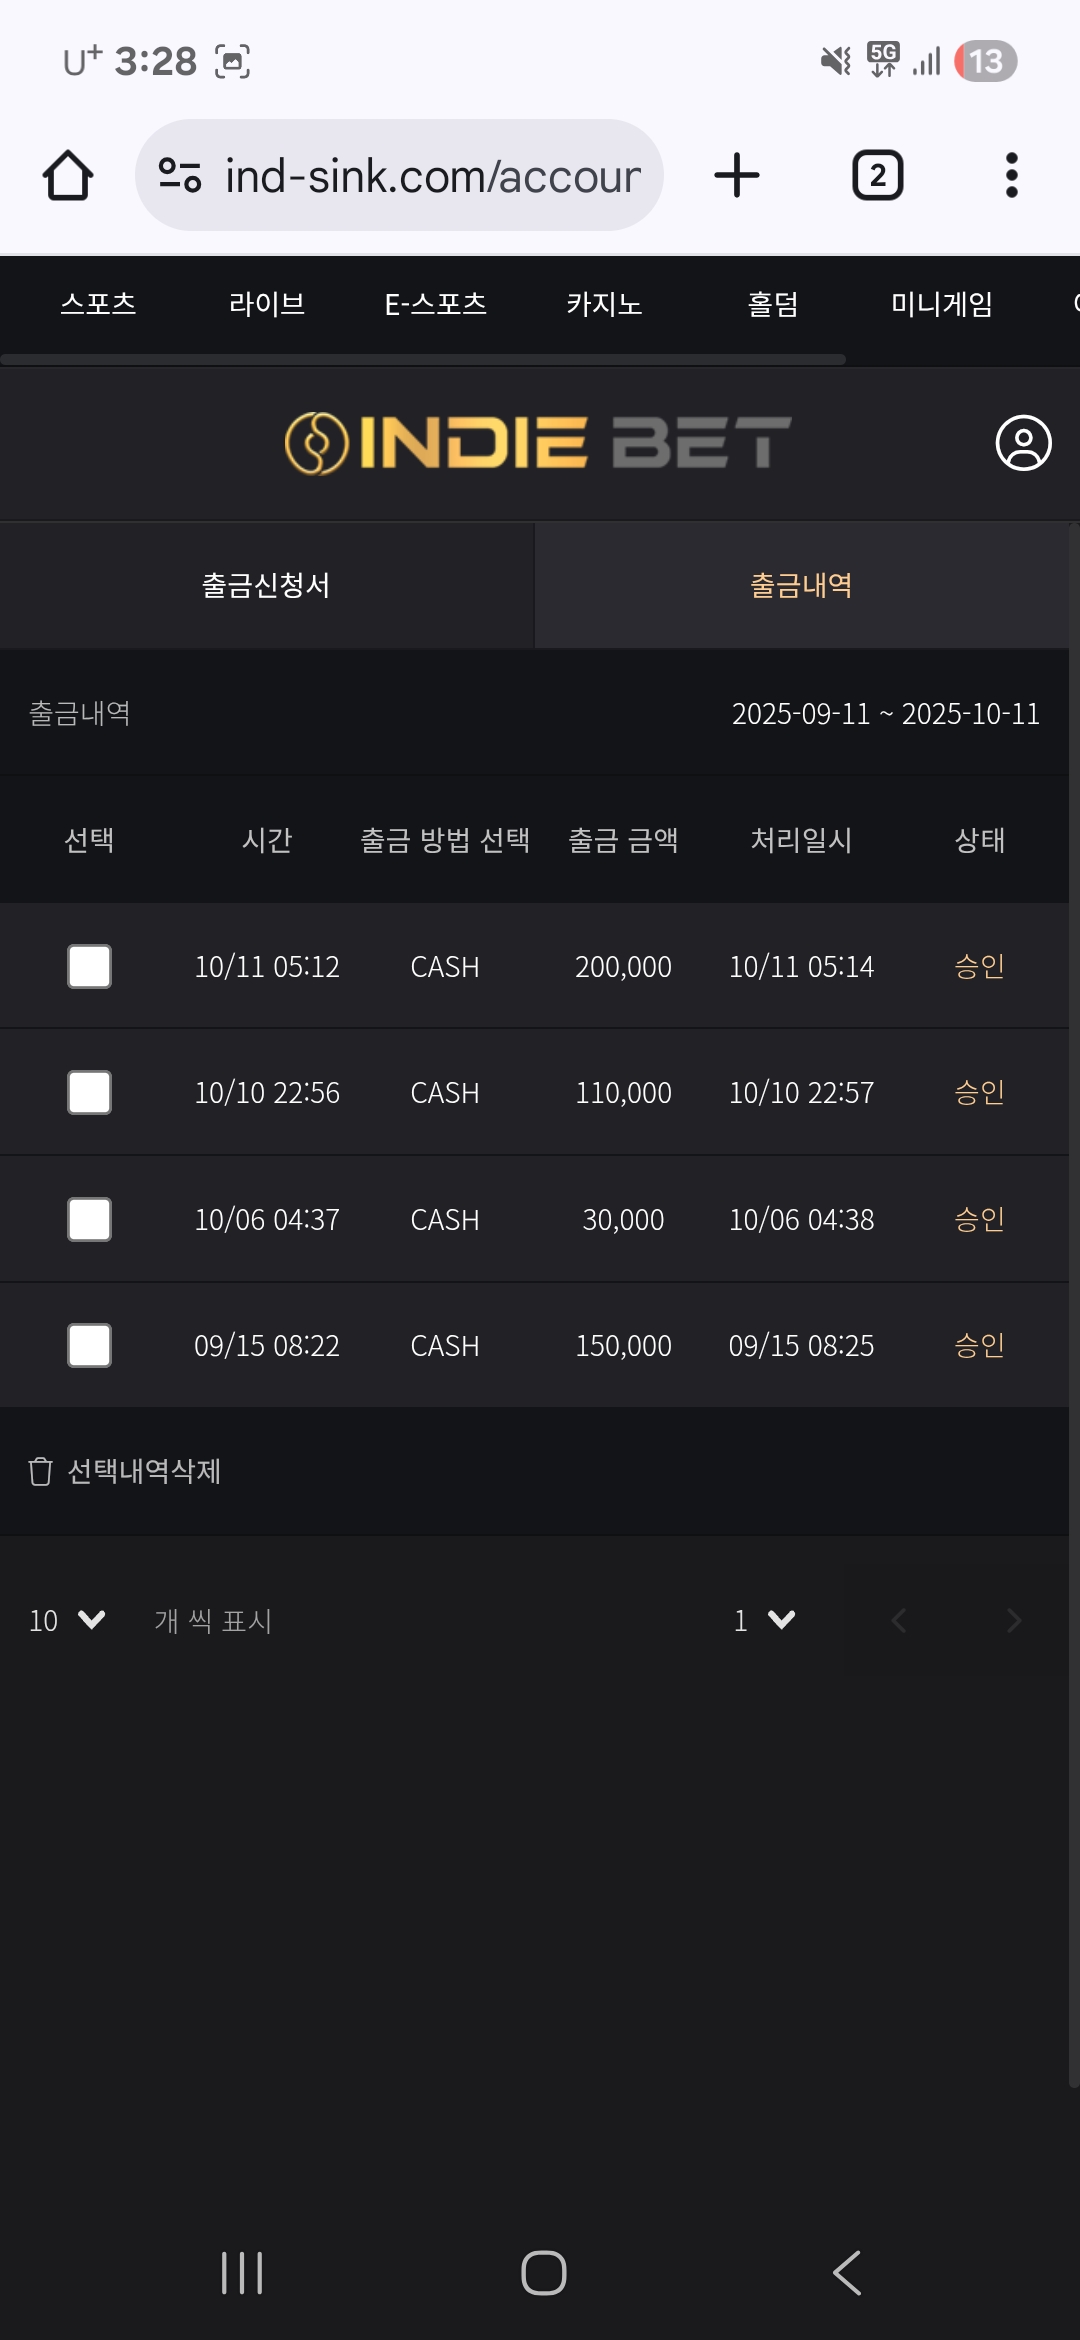Tap the browser home icon
1080x2340 pixels.
pos(68,176)
